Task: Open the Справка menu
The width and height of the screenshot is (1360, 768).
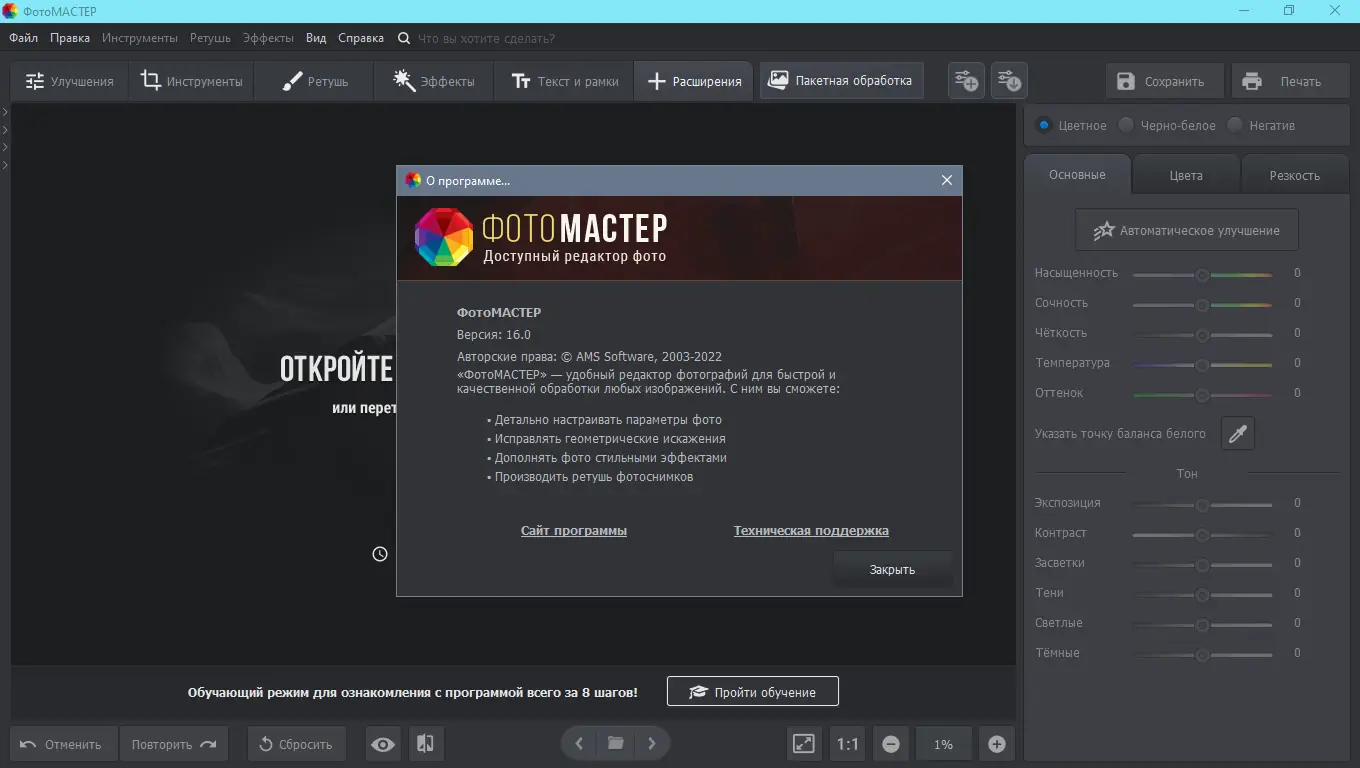Action: click(361, 38)
